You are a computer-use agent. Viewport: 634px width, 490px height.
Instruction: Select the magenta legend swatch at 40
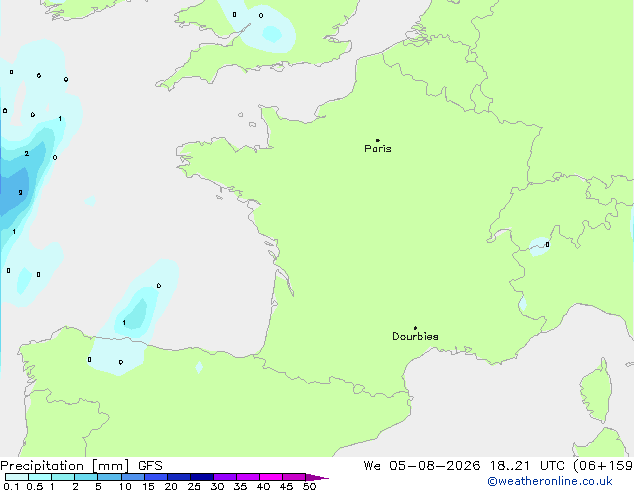tap(271, 477)
